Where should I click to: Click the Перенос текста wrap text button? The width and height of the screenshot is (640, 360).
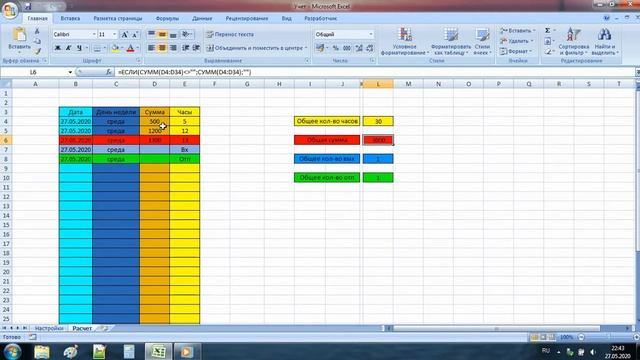[x=230, y=34]
